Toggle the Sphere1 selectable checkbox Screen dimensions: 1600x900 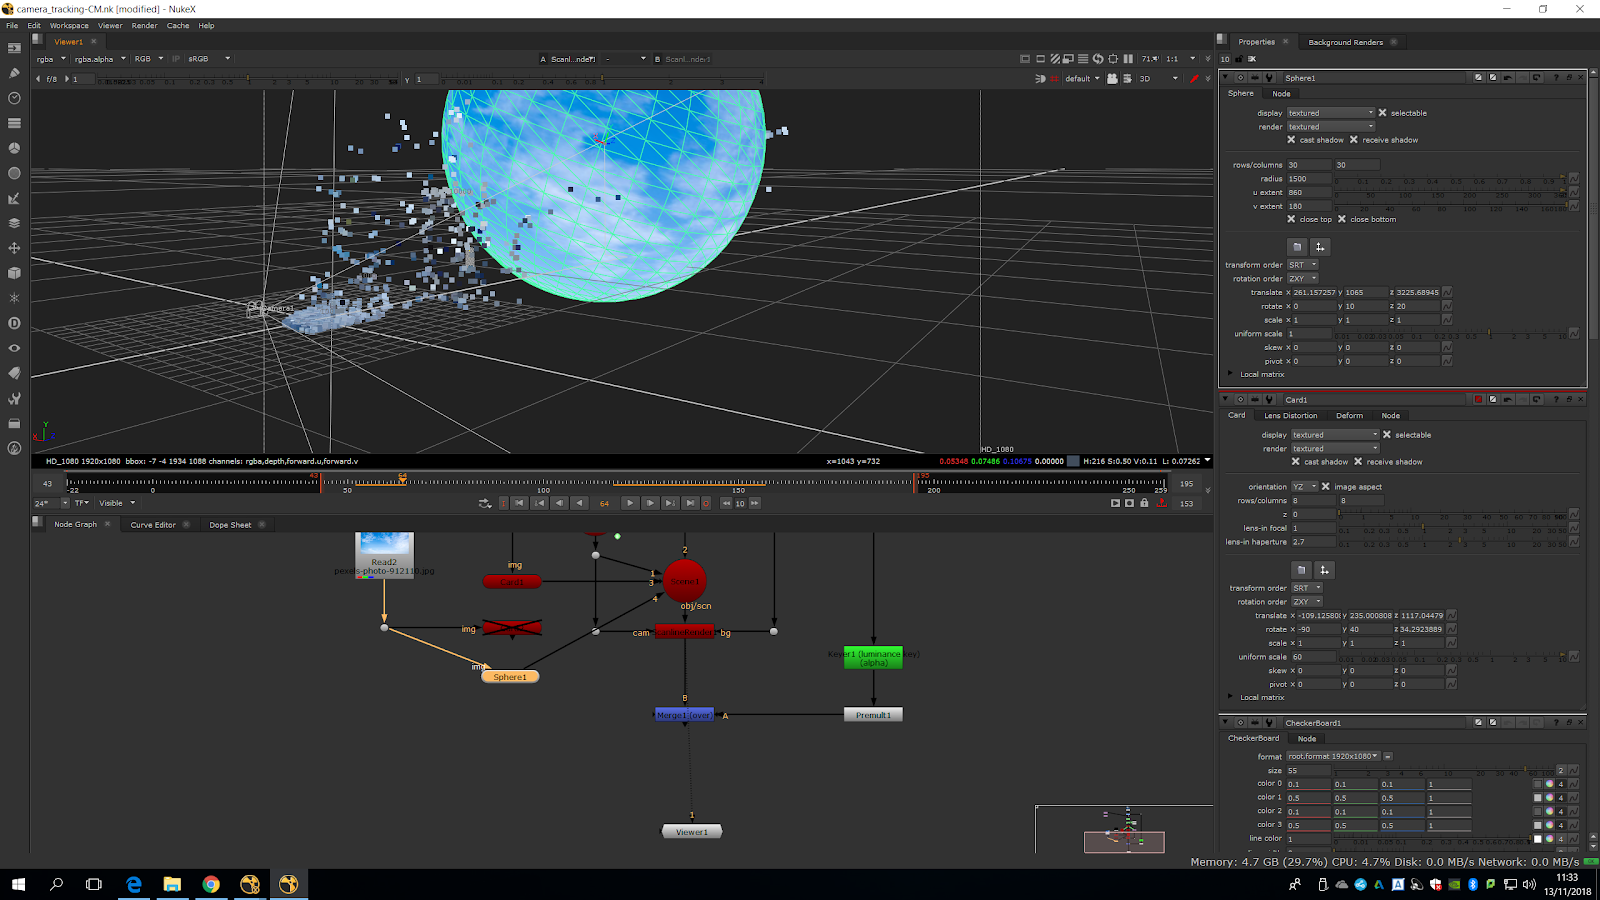point(1383,113)
